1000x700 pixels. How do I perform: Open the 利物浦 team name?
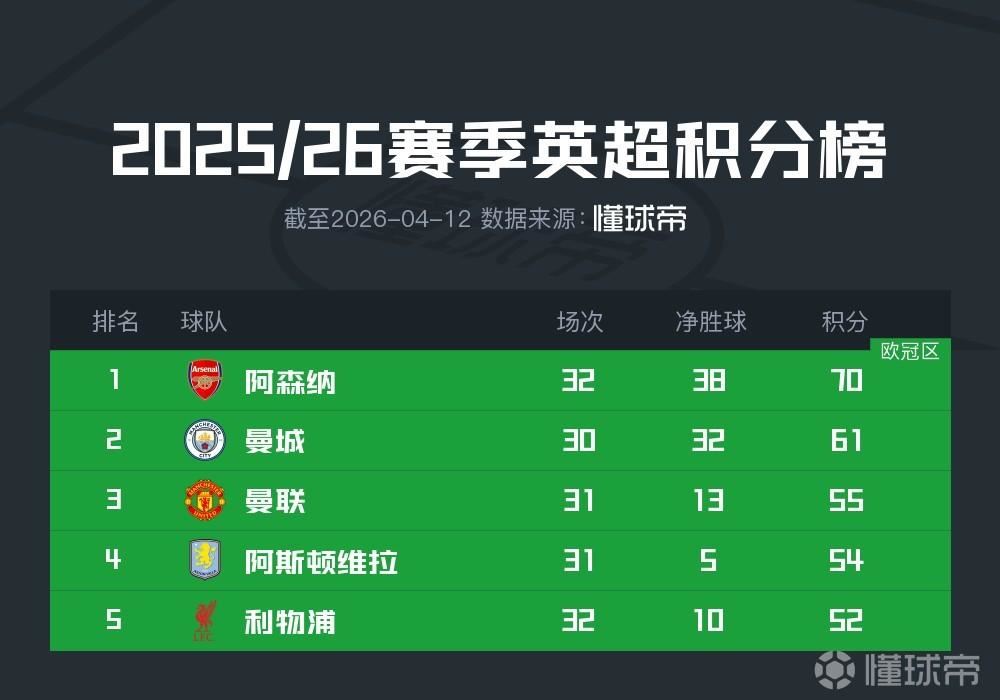tap(290, 622)
